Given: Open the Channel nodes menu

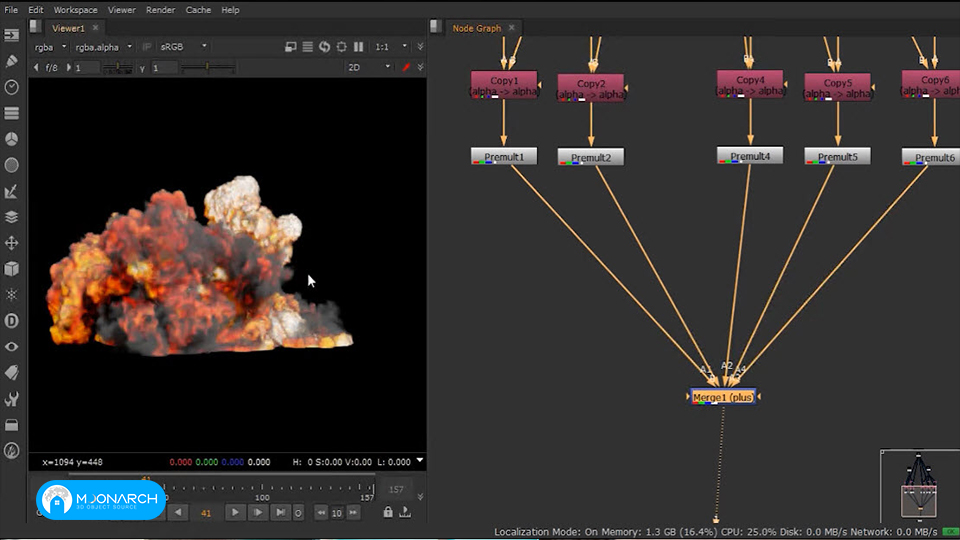Looking at the screenshot, I should 12,113.
